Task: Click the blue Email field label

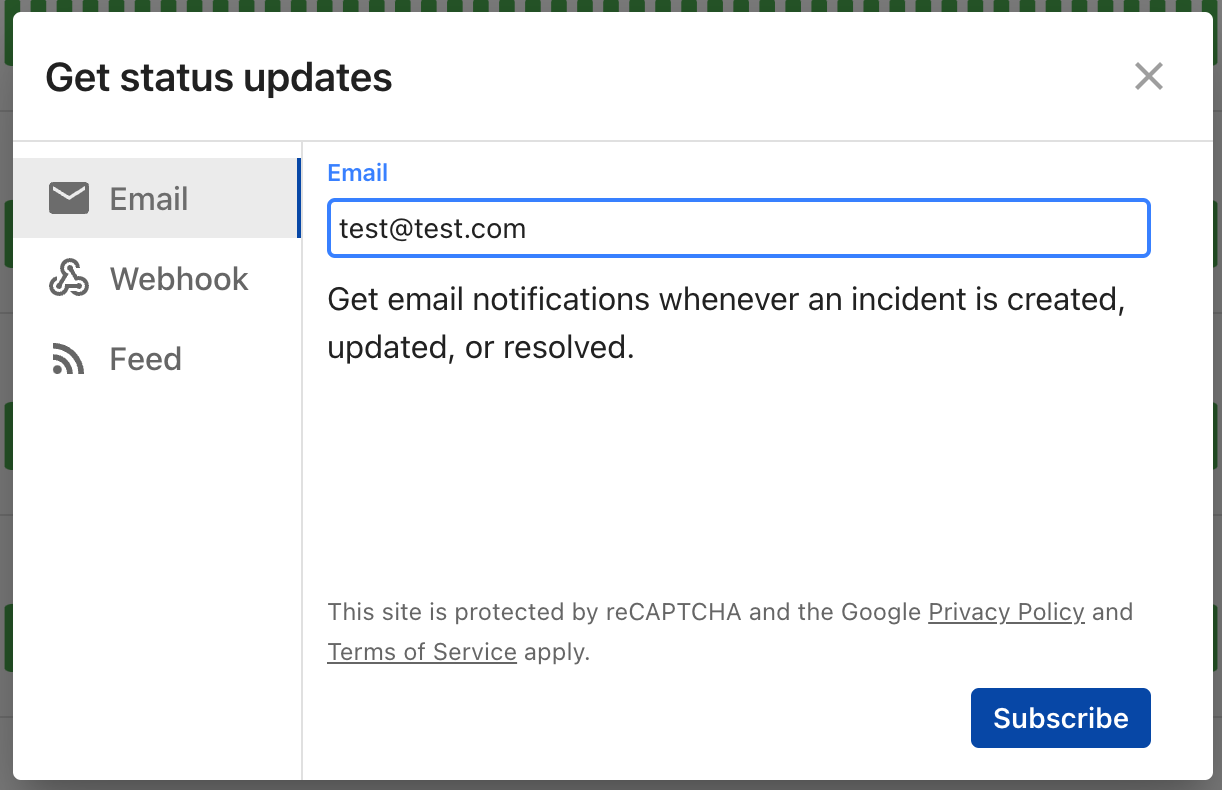Action: pos(358,173)
